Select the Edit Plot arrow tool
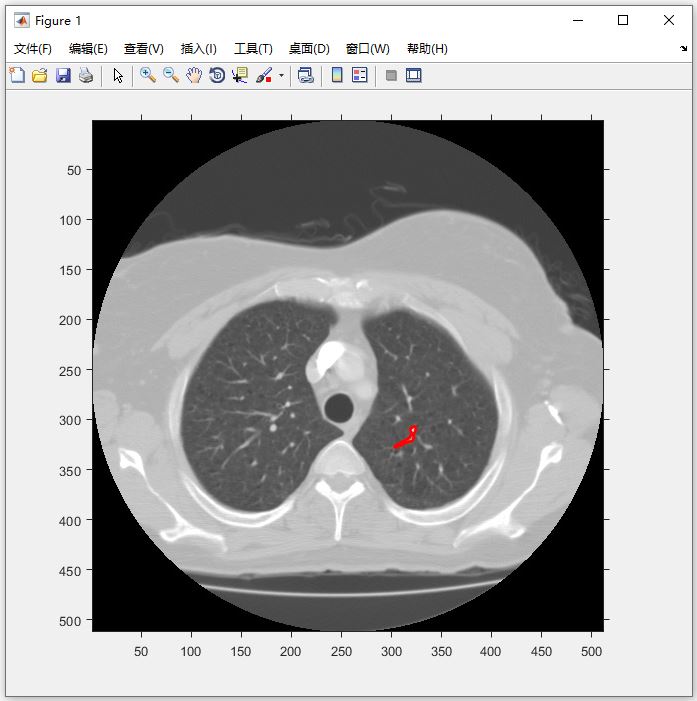The height and width of the screenshot is (701, 697). (x=118, y=75)
